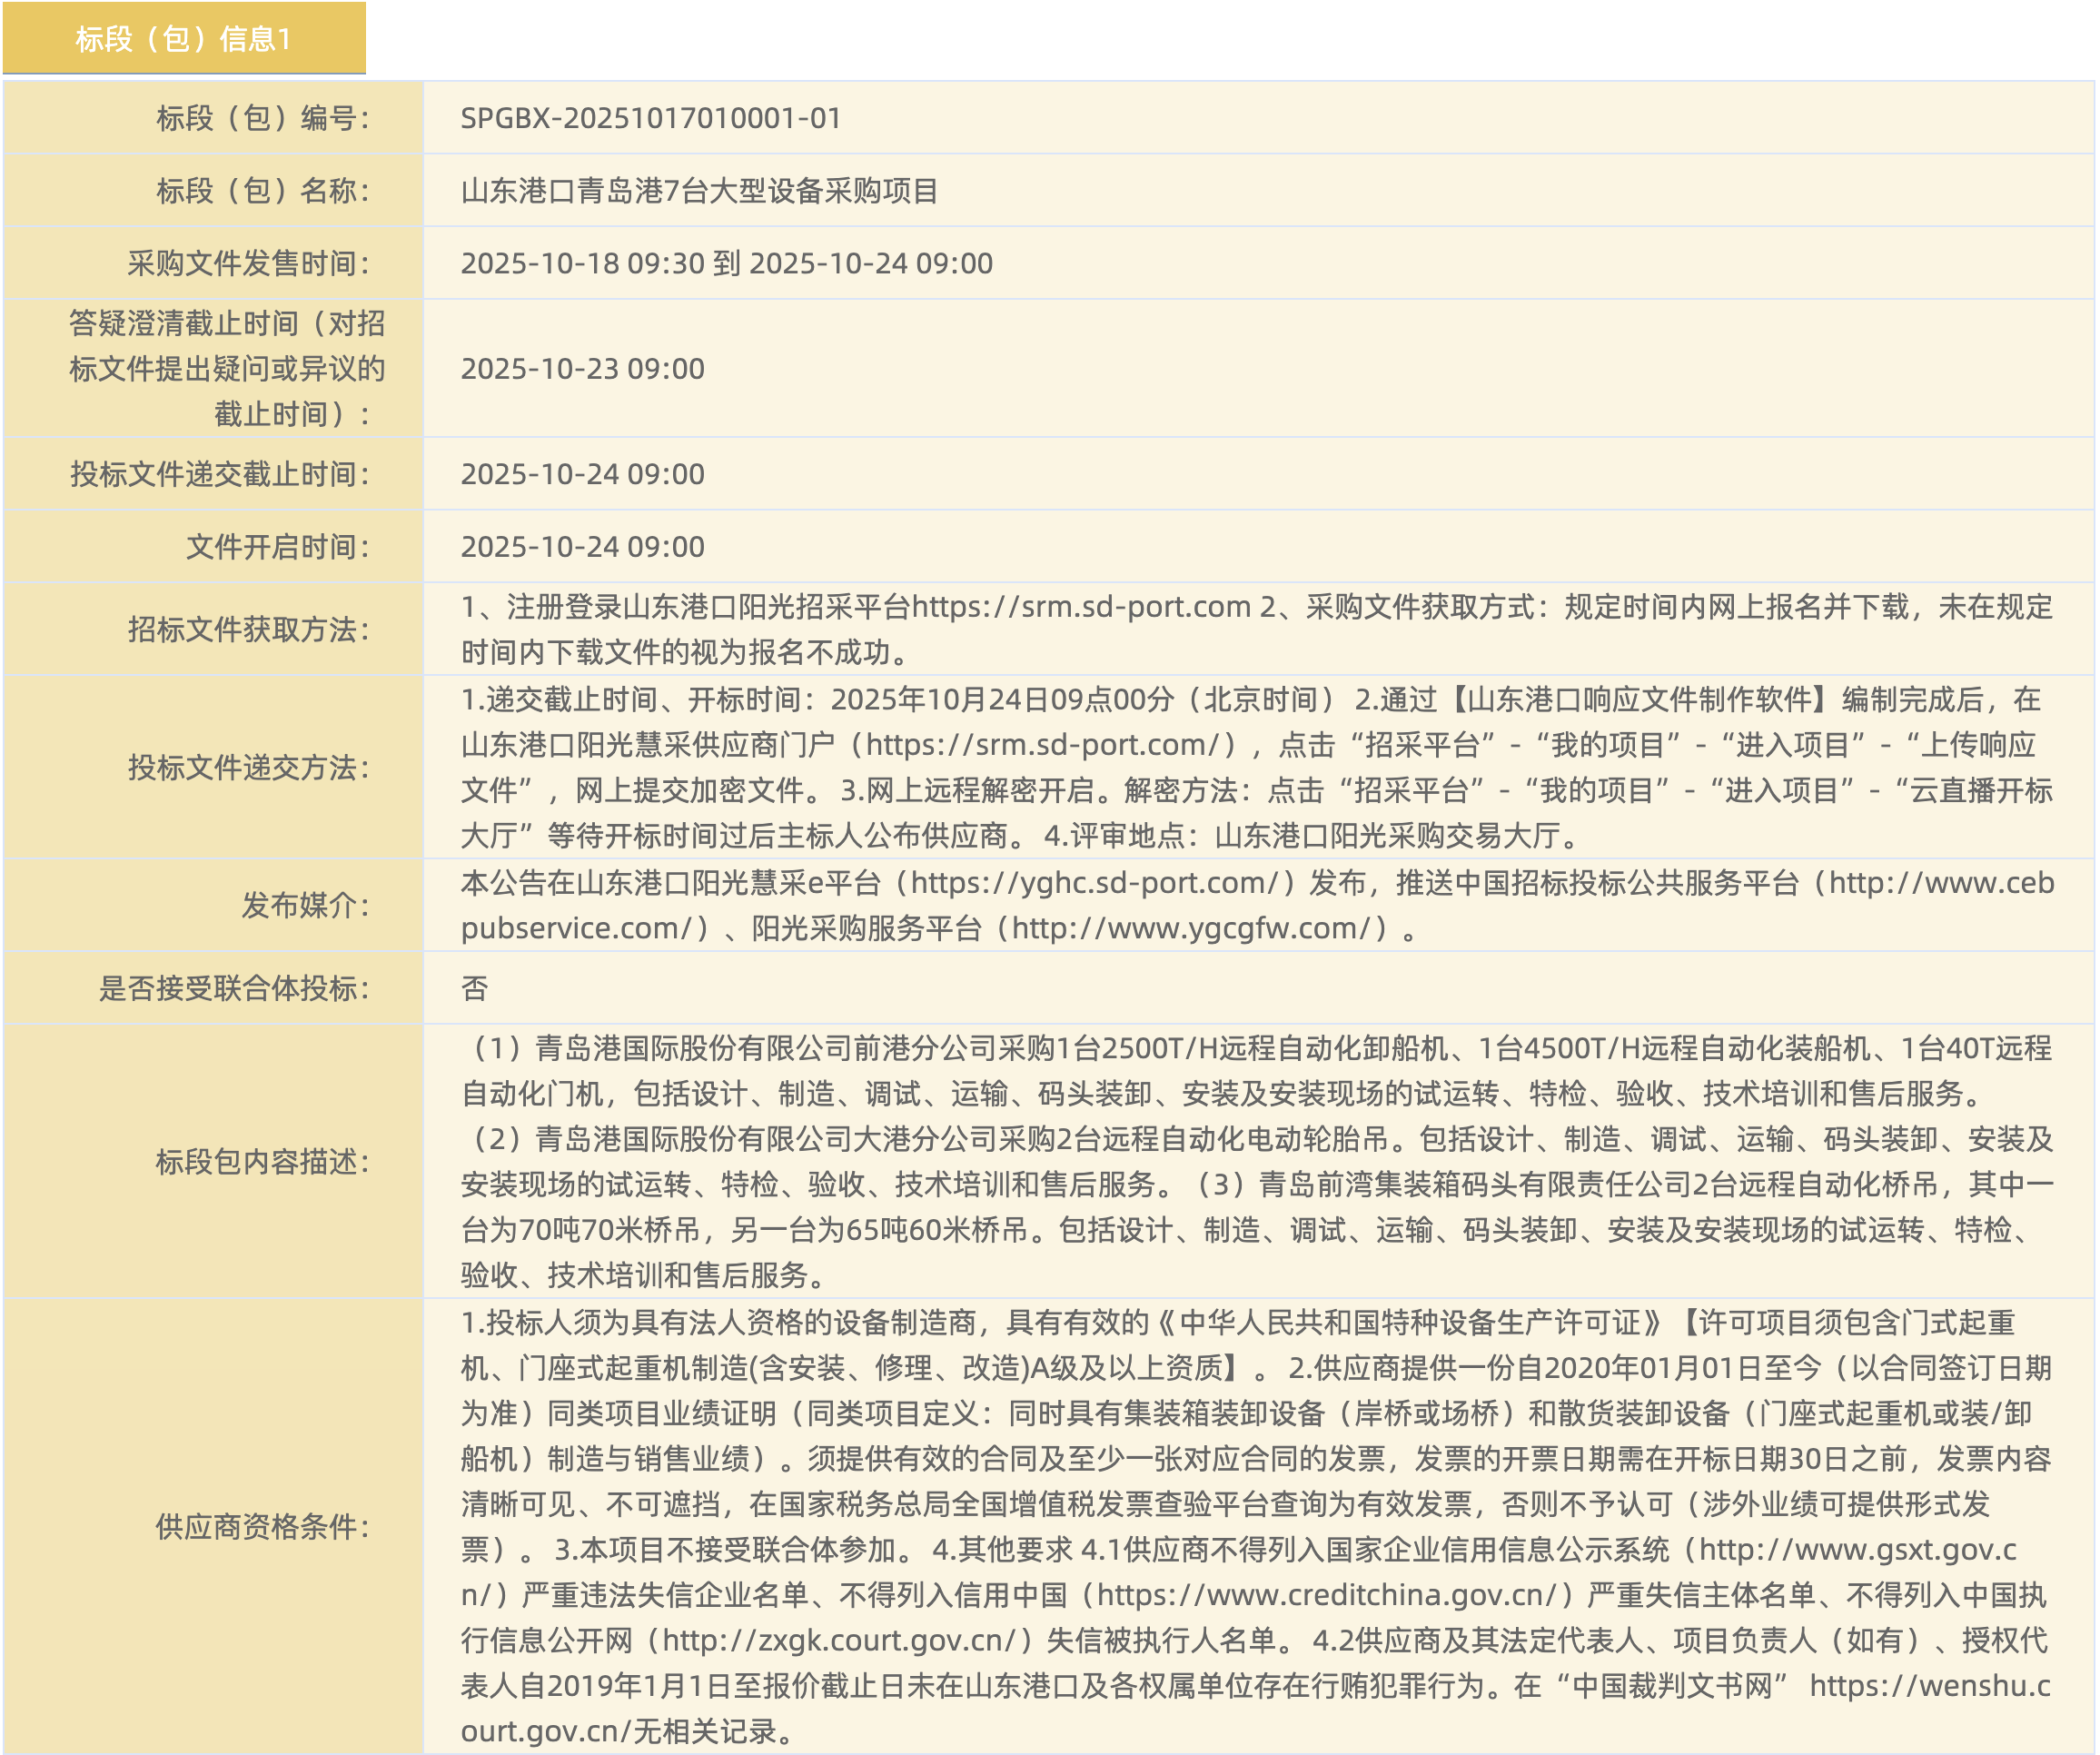Select the 标段（包）信息1 tab
Image resolution: width=2100 pixels, height=1755 pixels.
[x=183, y=38]
